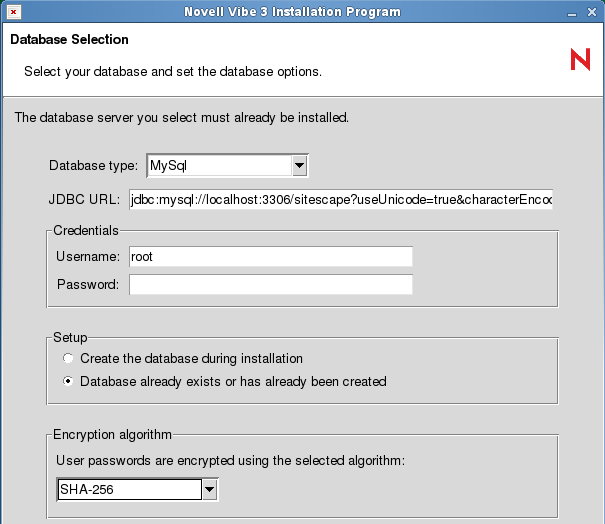Click the 'JDBC URL:' label

tap(84, 199)
